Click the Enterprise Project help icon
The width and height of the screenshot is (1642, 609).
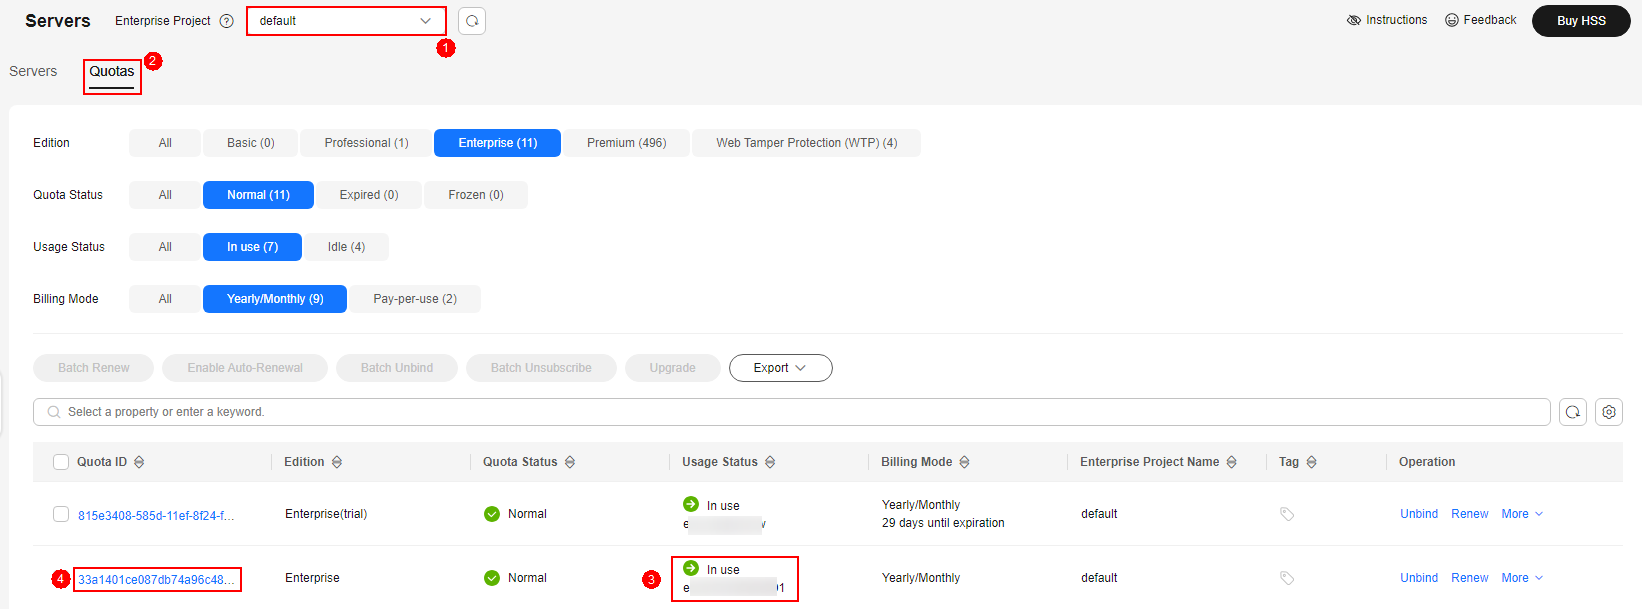[x=226, y=21]
